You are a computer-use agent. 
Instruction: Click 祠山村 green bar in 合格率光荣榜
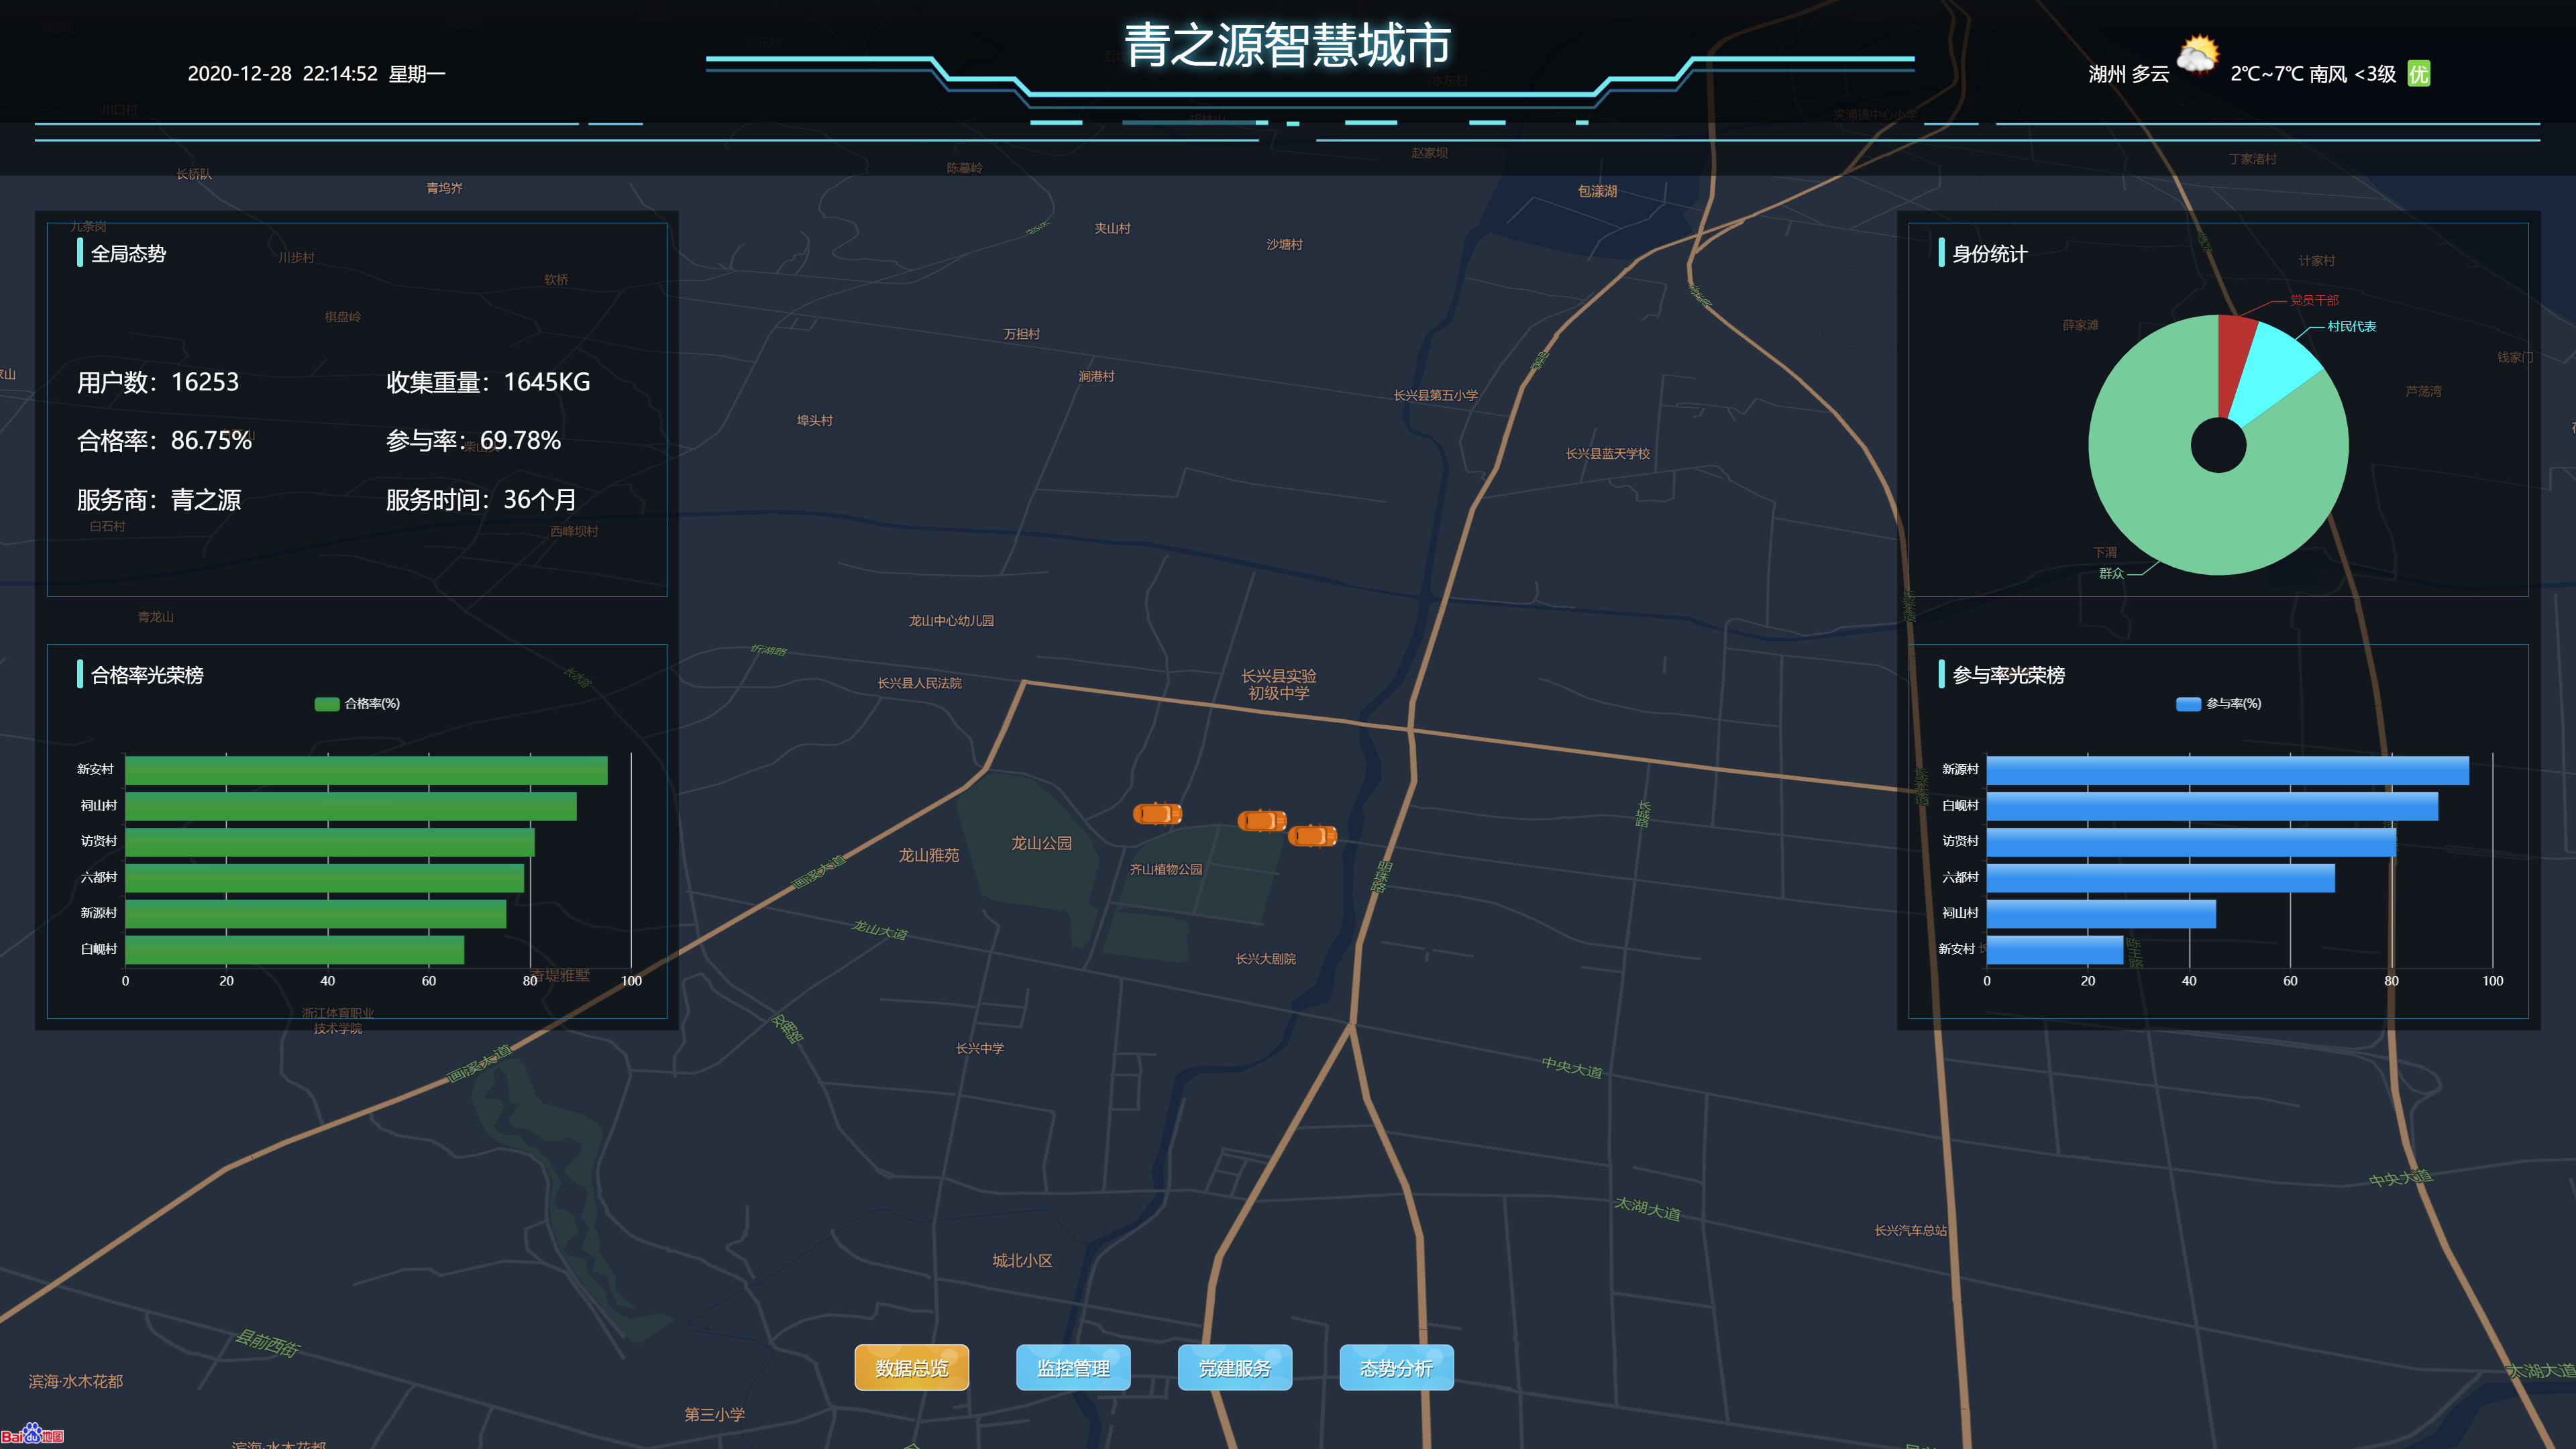click(x=351, y=806)
